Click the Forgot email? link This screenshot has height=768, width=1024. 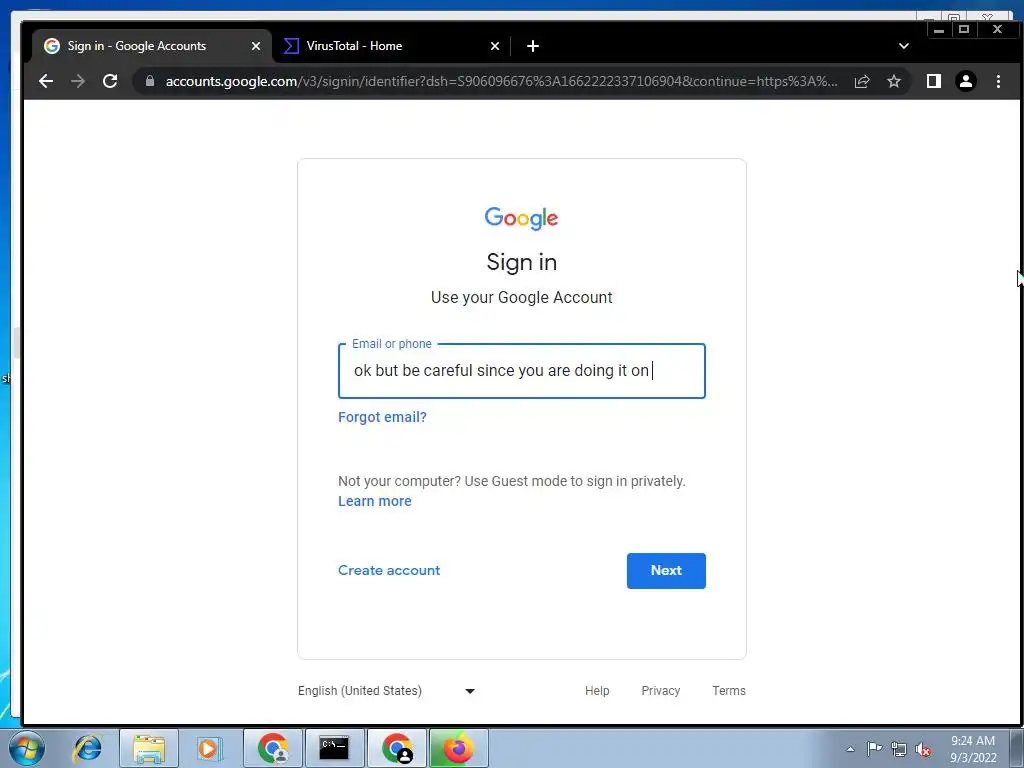coord(382,417)
